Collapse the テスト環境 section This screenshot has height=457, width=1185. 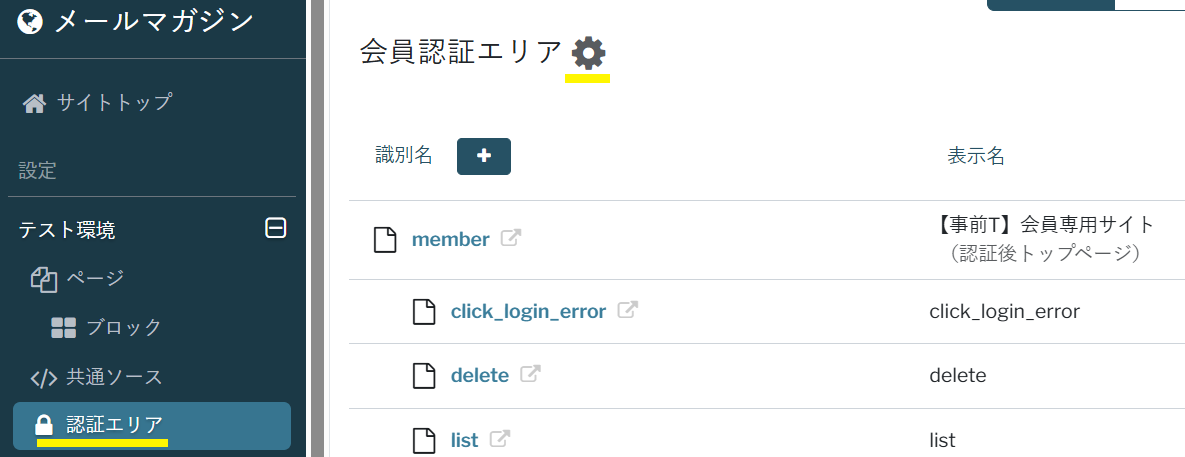pyautogui.click(x=275, y=229)
